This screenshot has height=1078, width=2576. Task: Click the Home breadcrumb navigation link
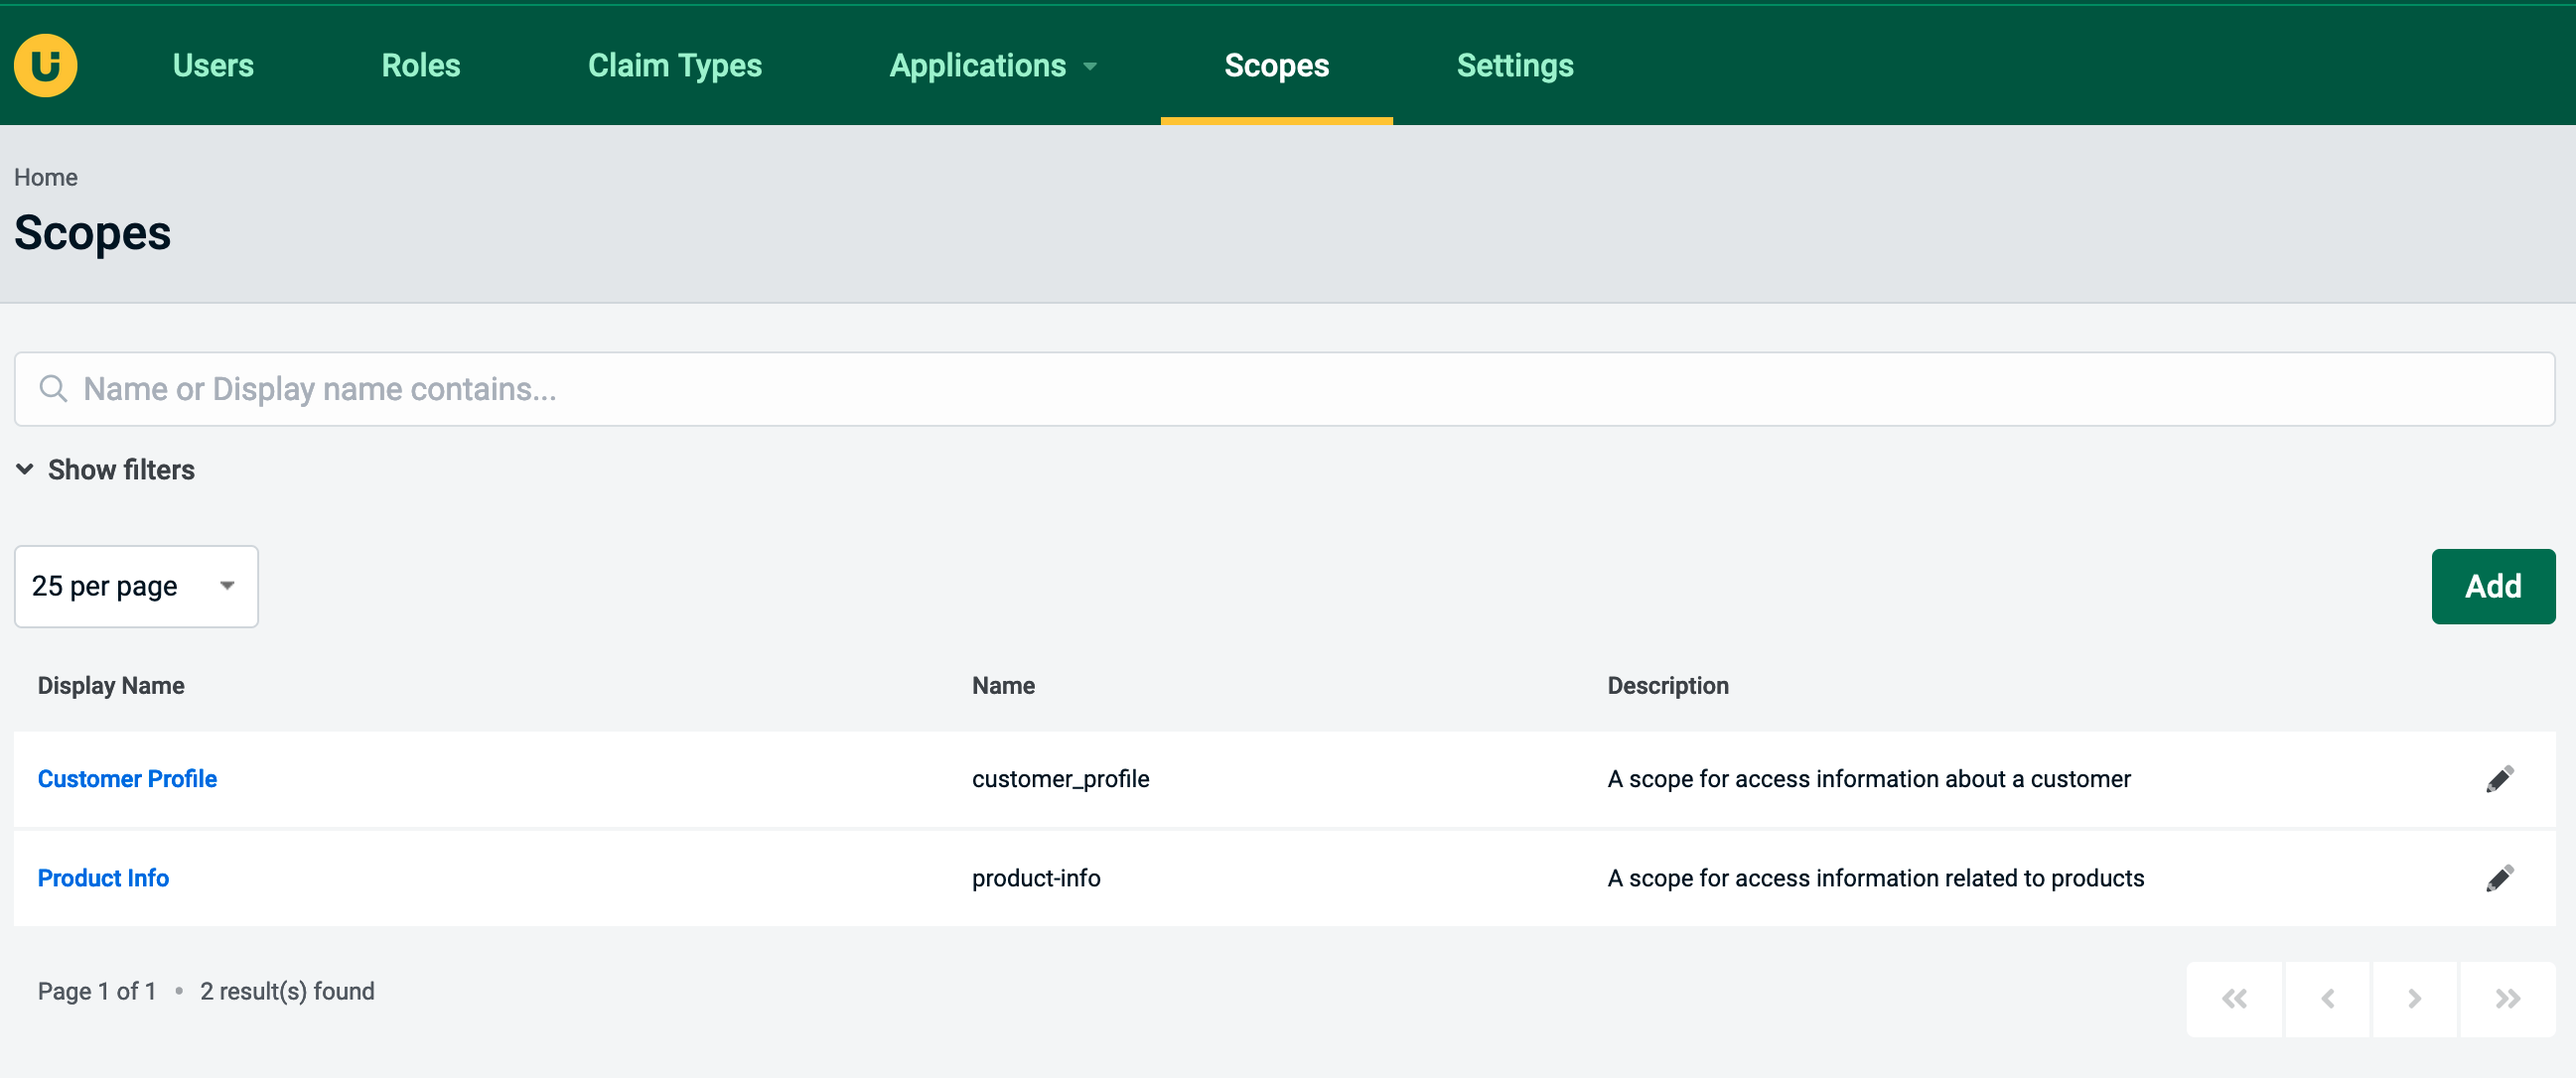(45, 176)
